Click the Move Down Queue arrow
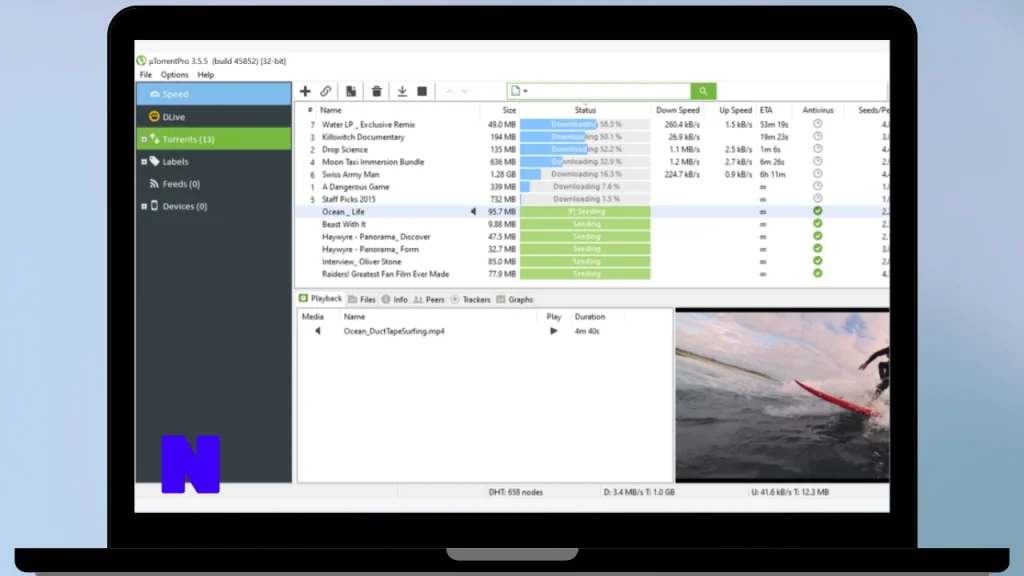The height and width of the screenshot is (576, 1024). coord(465,91)
